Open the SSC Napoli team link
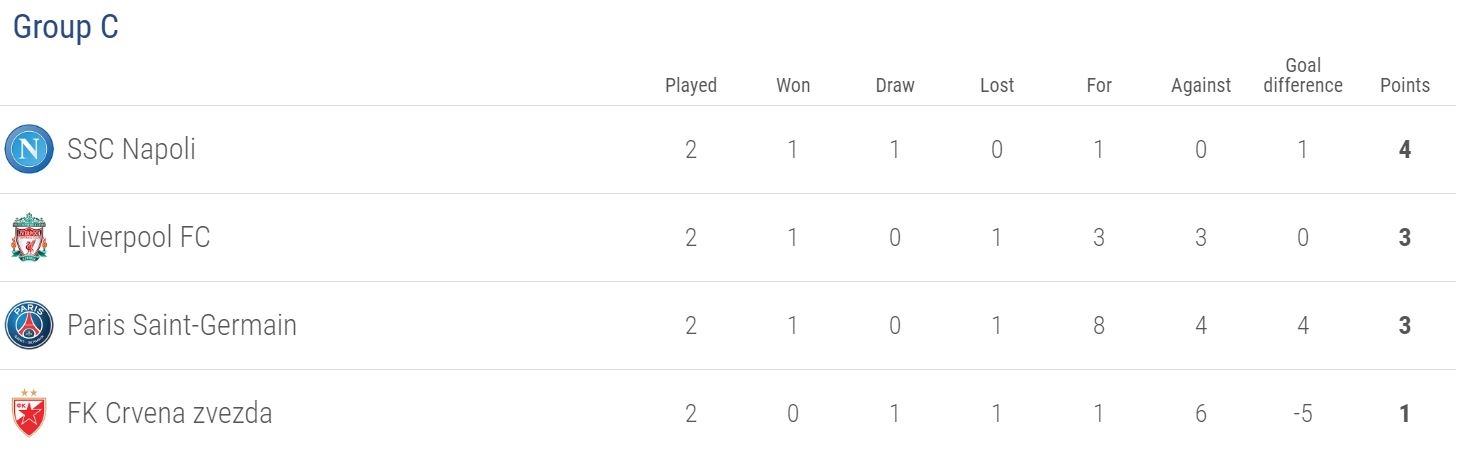1459x464 pixels. [131, 150]
